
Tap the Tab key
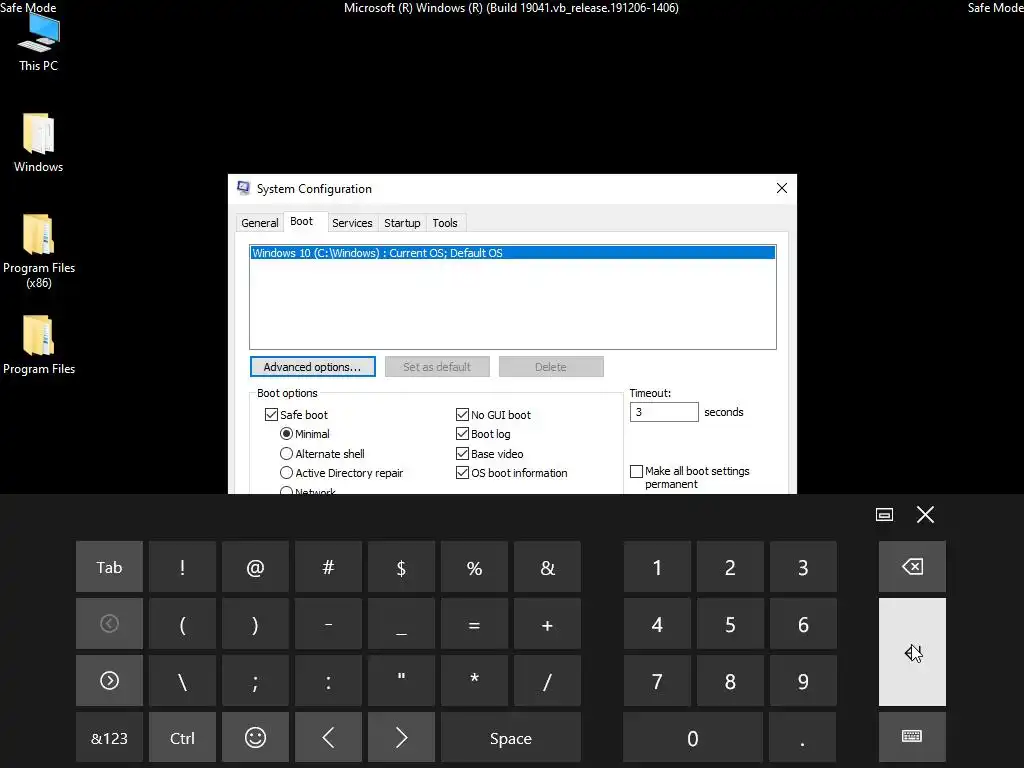[109, 567]
